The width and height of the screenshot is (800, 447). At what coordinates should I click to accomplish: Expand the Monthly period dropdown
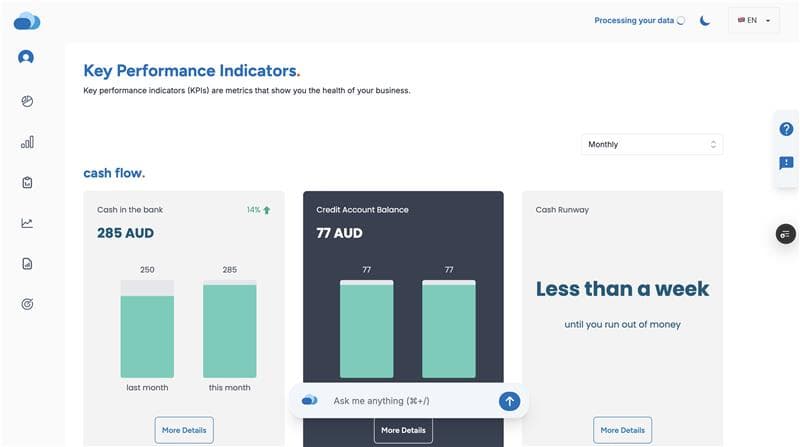pyautogui.click(x=651, y=144)
